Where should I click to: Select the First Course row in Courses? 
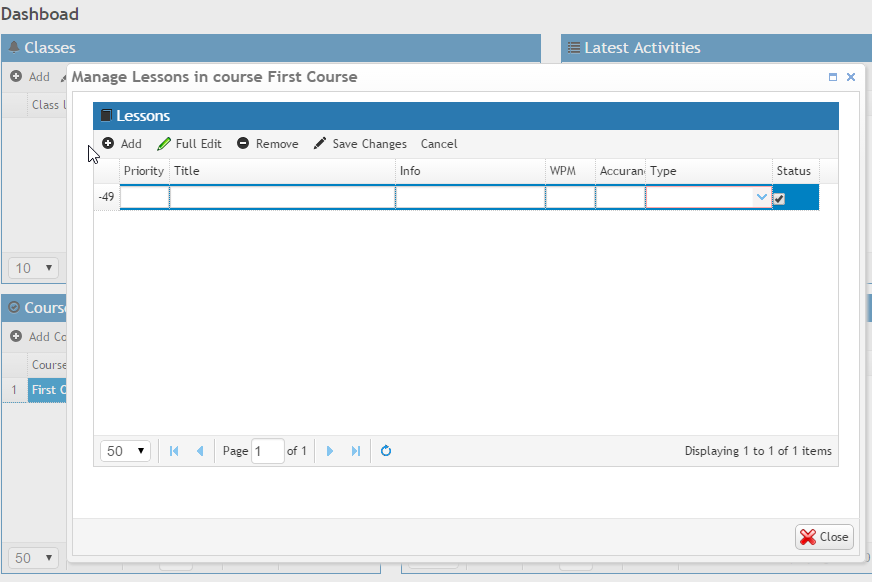tap(33, 390)
